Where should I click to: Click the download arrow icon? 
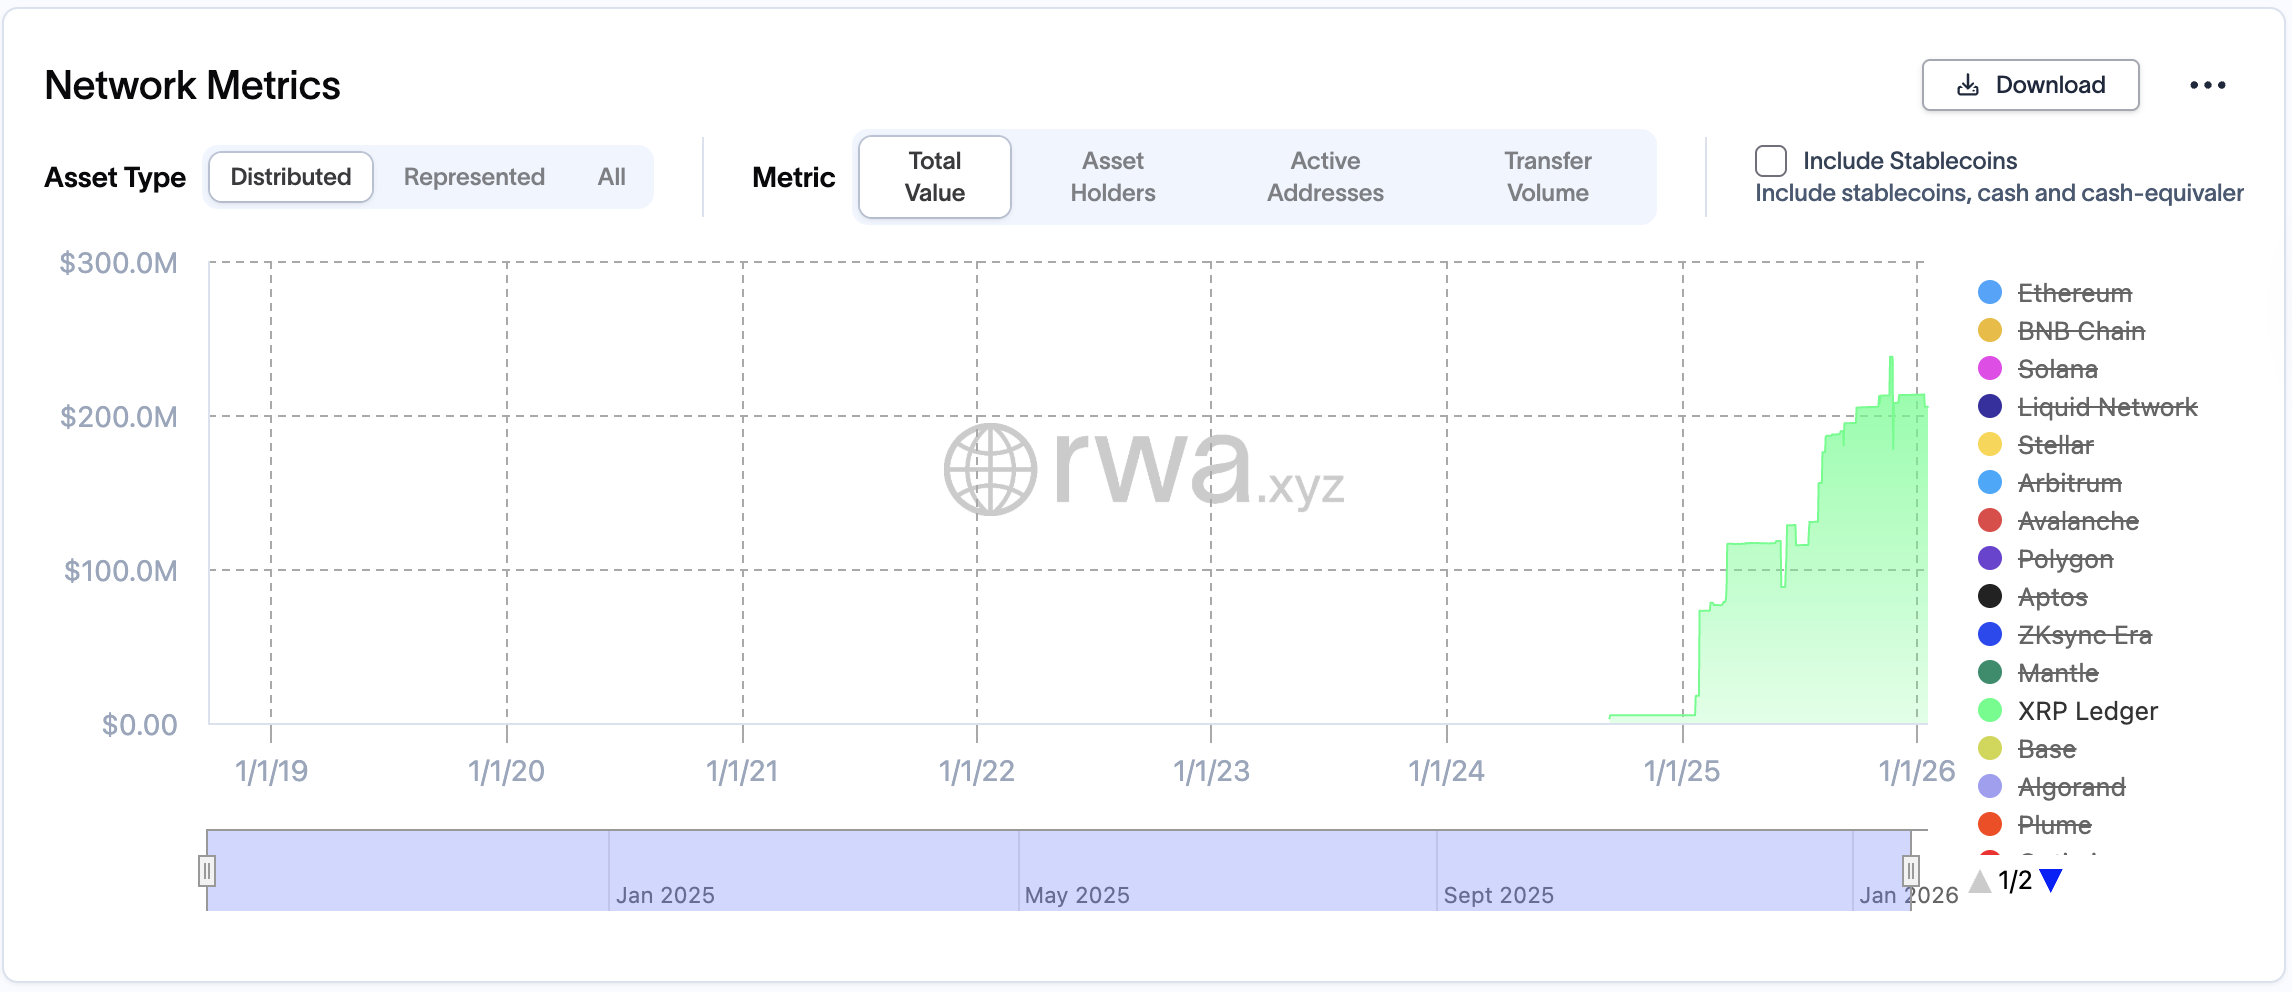pyautogui.click(x=1967, y=86)
